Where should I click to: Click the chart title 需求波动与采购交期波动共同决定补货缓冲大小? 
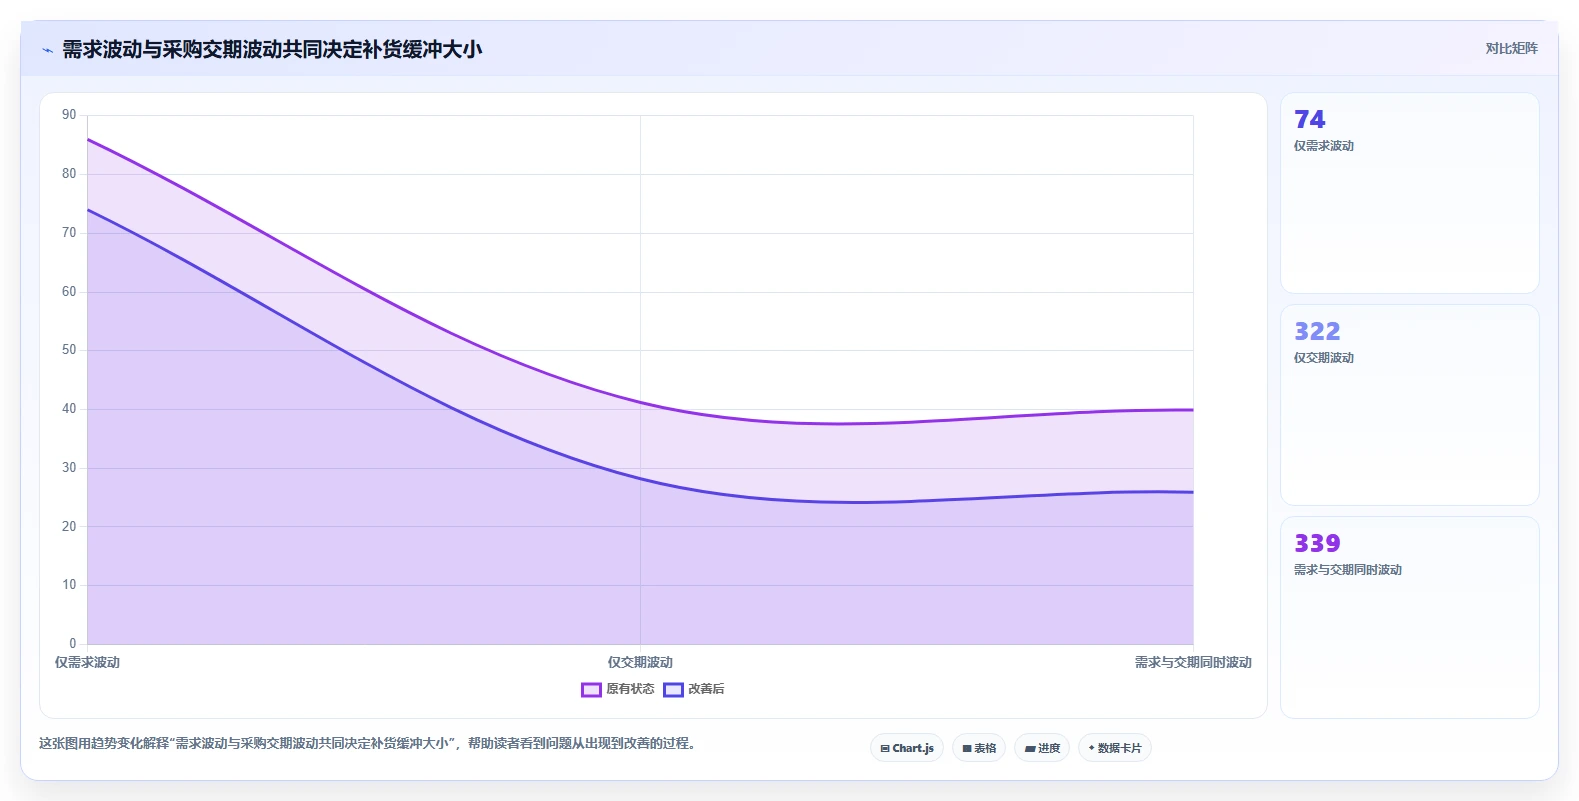272,49
